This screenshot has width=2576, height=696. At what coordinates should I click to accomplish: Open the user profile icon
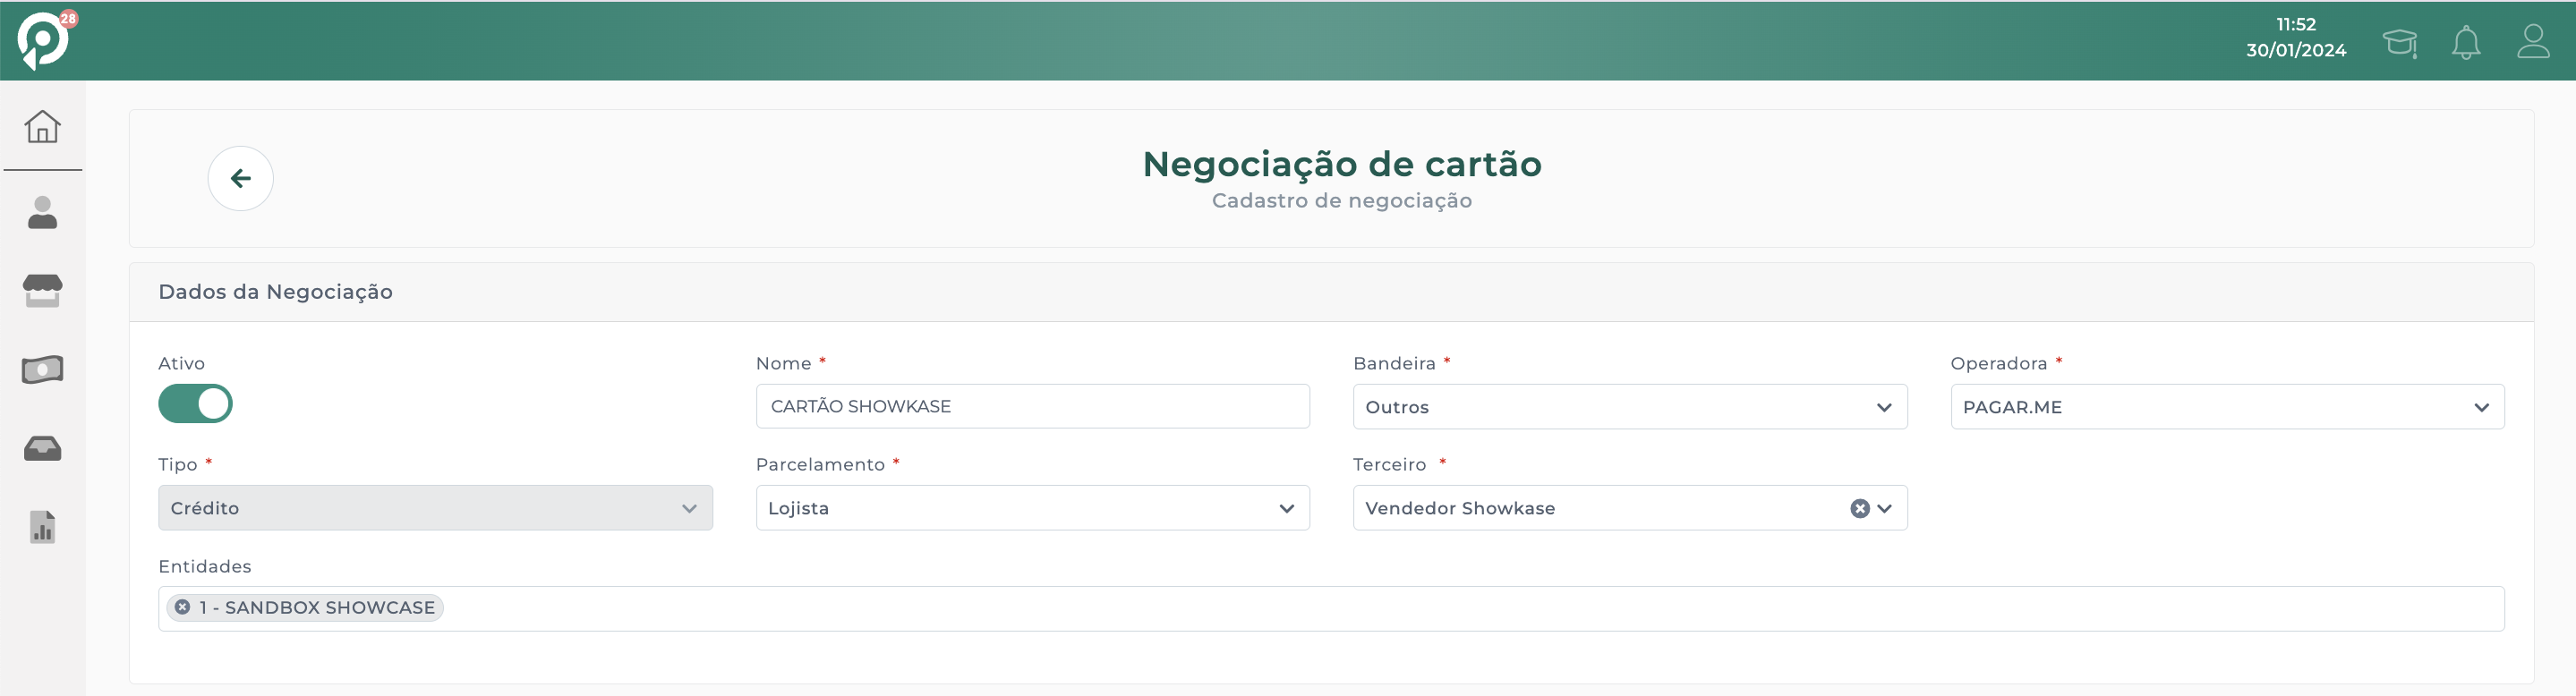coord(2532,42)
